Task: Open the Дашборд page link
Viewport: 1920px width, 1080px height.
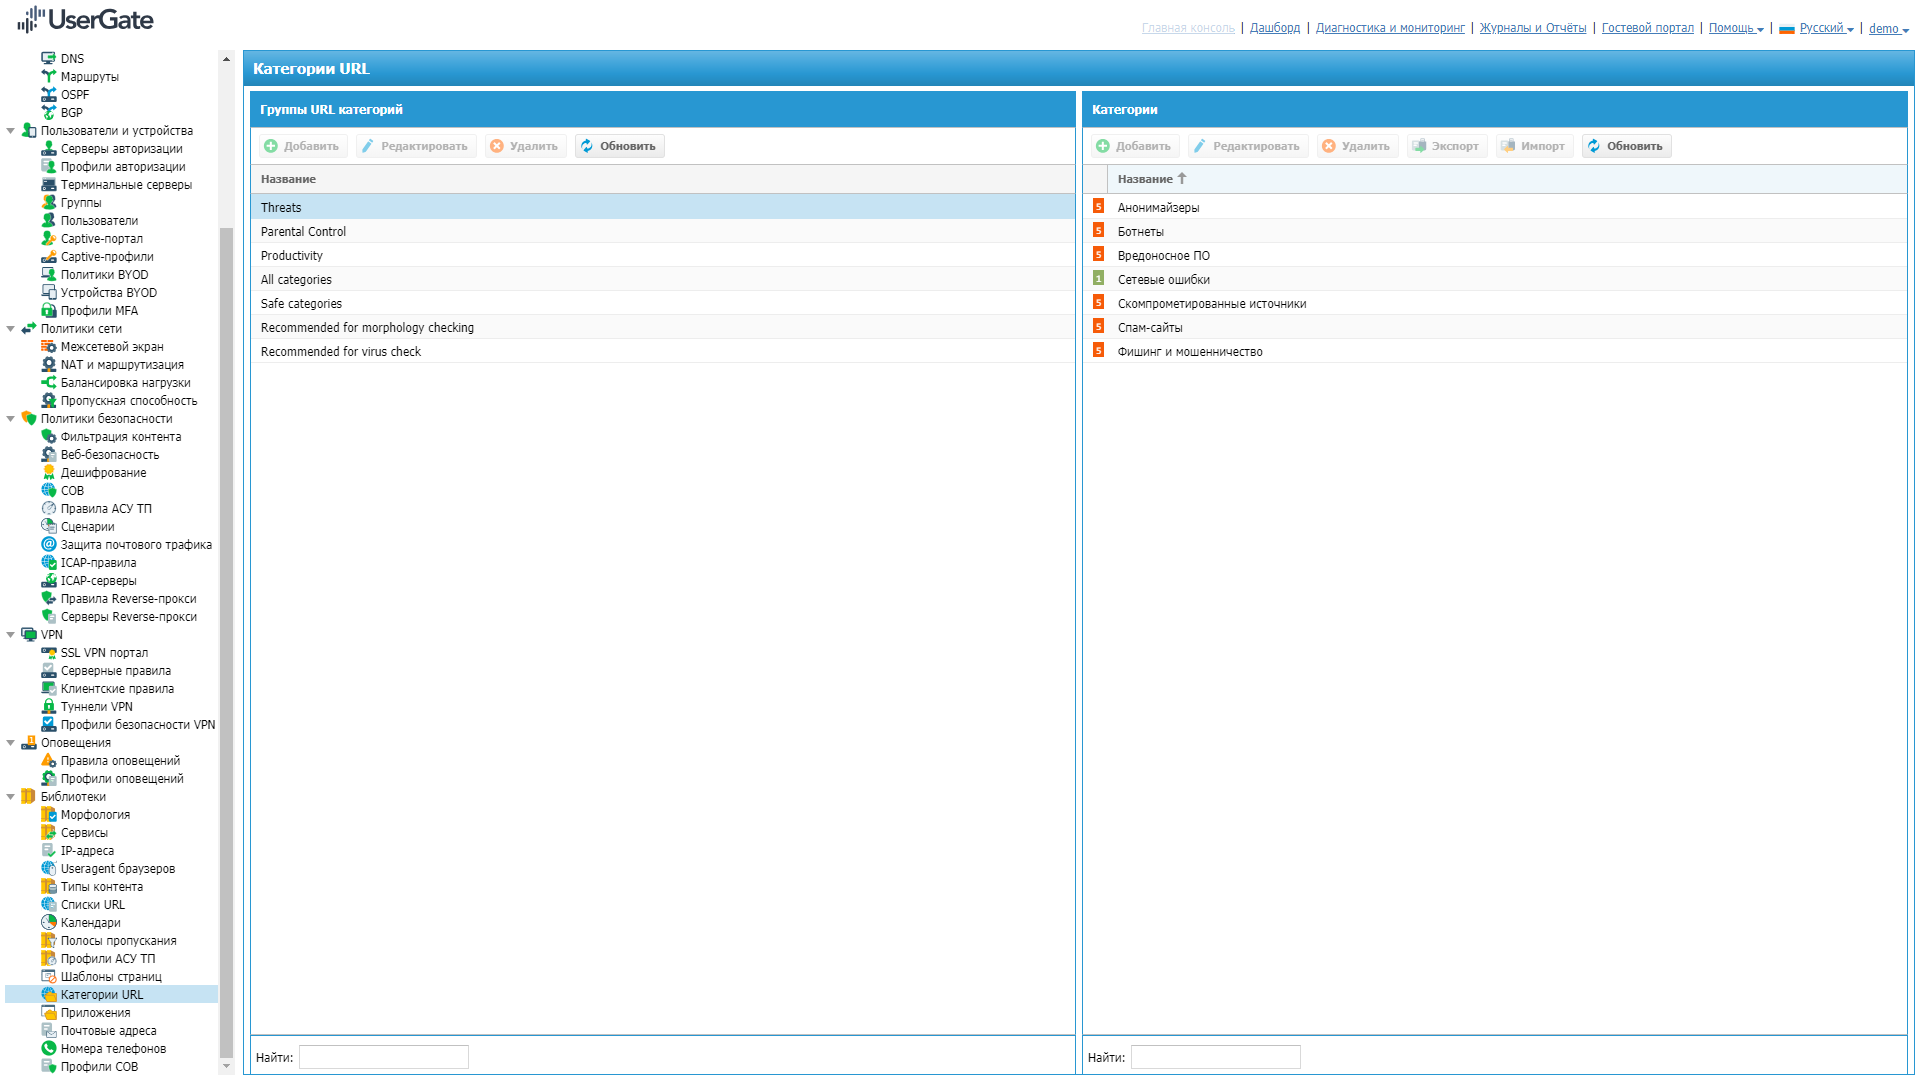Action: point(1275,28)
